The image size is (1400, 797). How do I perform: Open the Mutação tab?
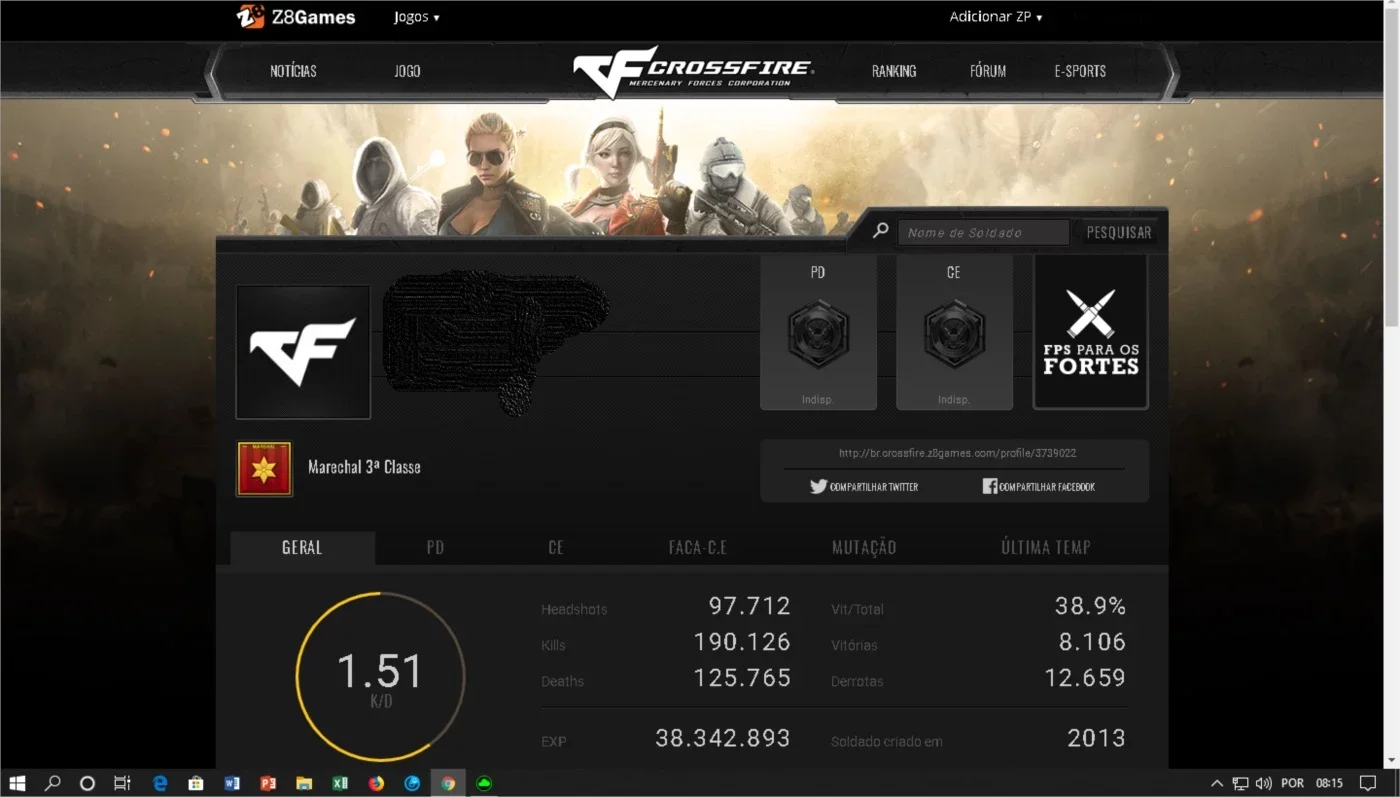(x=864, y=548)
